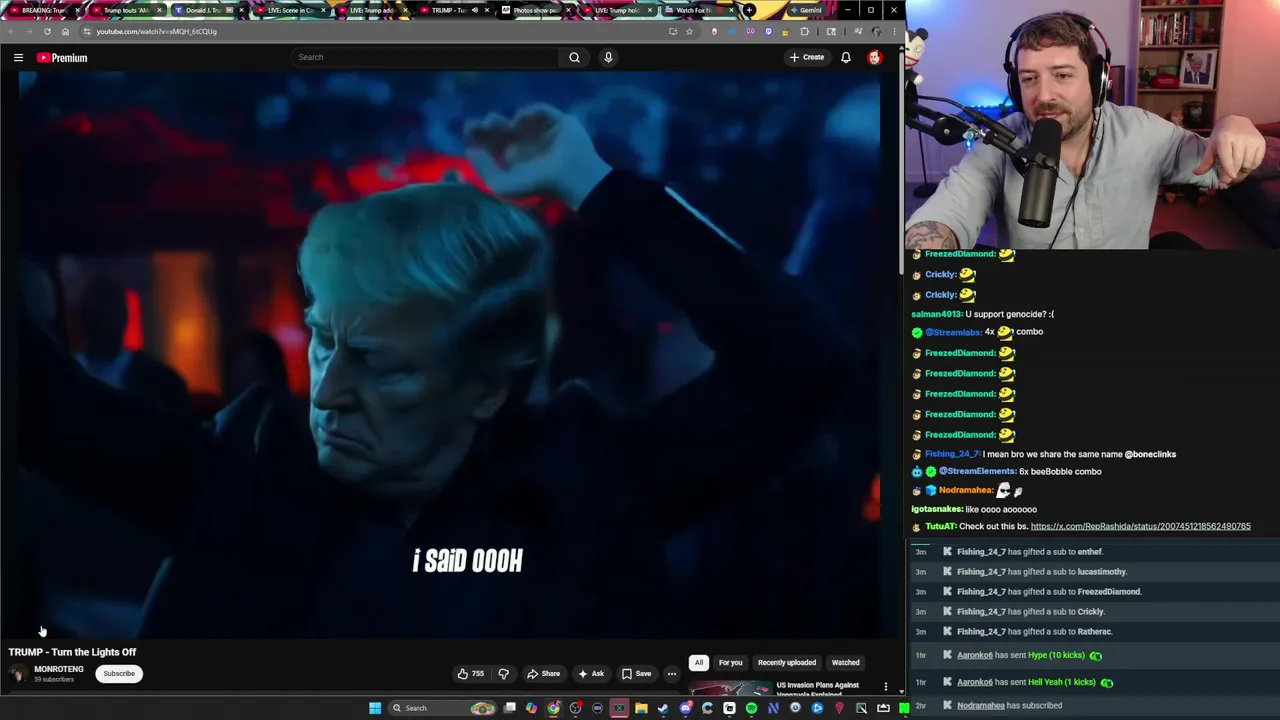This screenshot has height=720, width=1280.
Task: Click Aaronko6 sent Hell Yeah event
Action: coord(1093,682)
